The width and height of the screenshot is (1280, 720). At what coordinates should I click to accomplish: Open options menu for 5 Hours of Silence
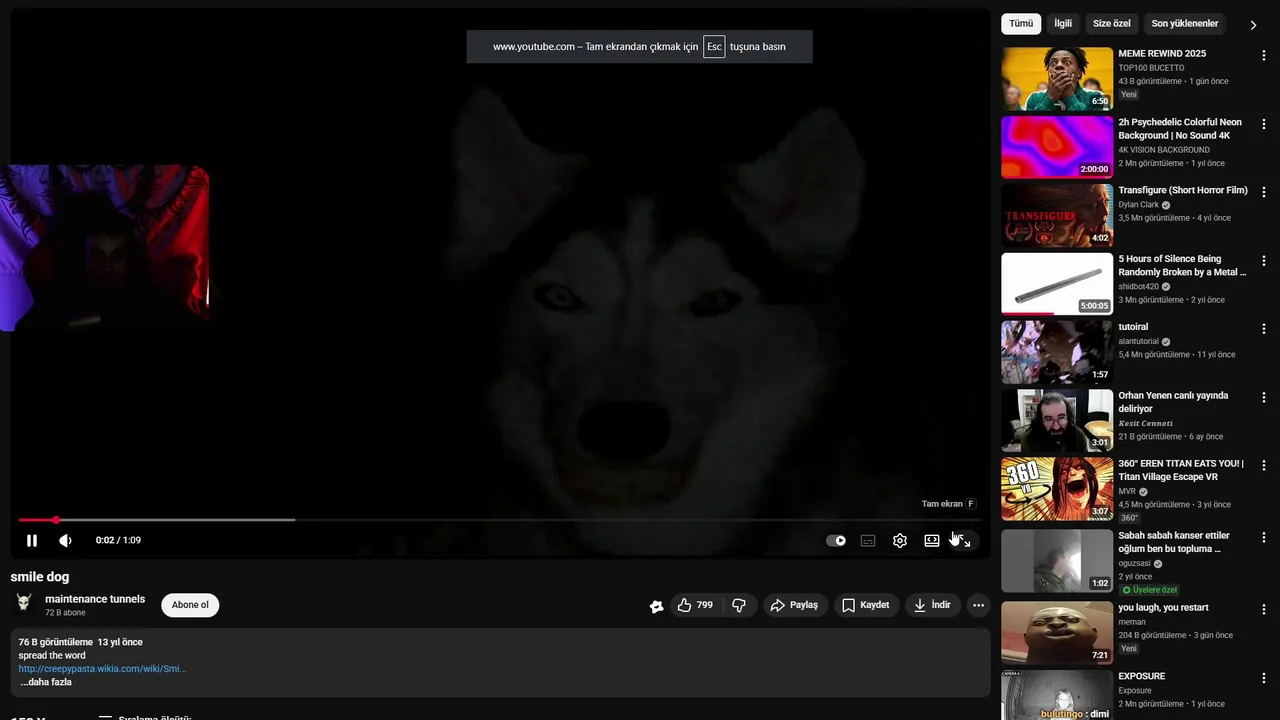tap(1264, 260)
